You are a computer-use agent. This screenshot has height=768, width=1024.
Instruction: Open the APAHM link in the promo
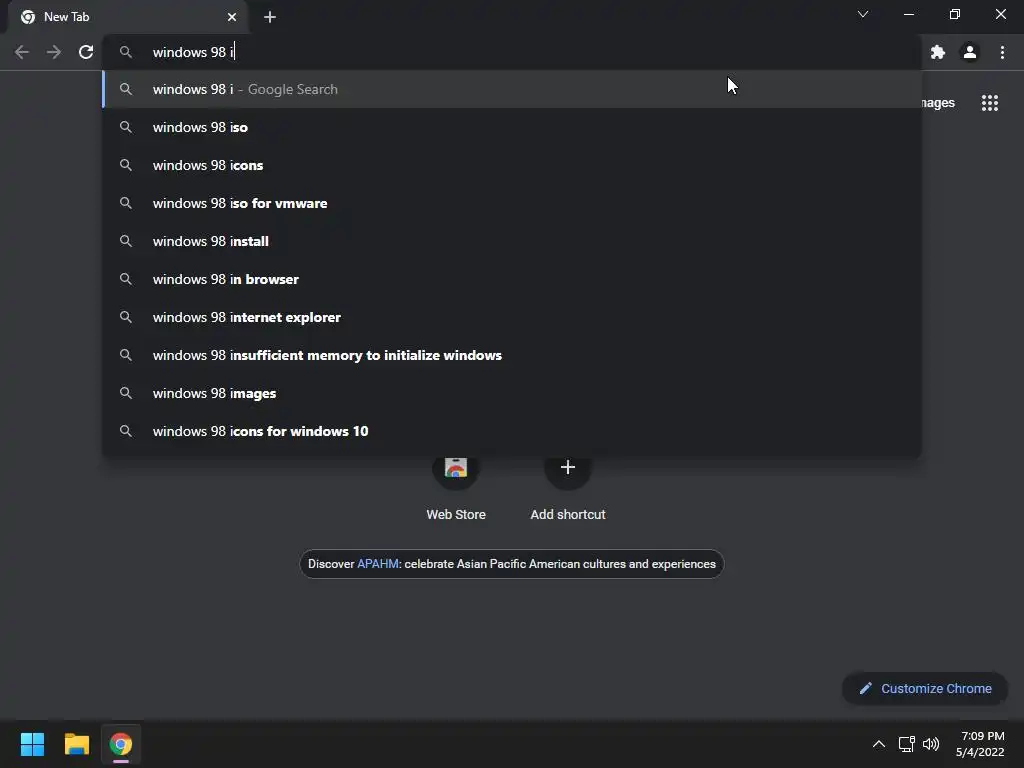(377, 564)
